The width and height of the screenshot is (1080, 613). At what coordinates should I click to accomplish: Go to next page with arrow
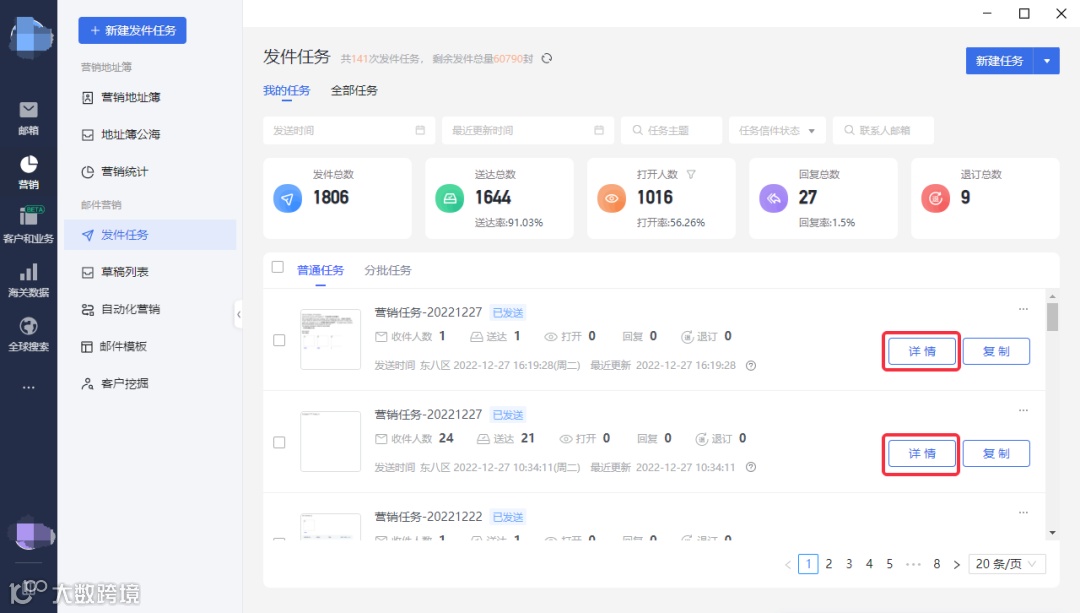tap(957, 564)
